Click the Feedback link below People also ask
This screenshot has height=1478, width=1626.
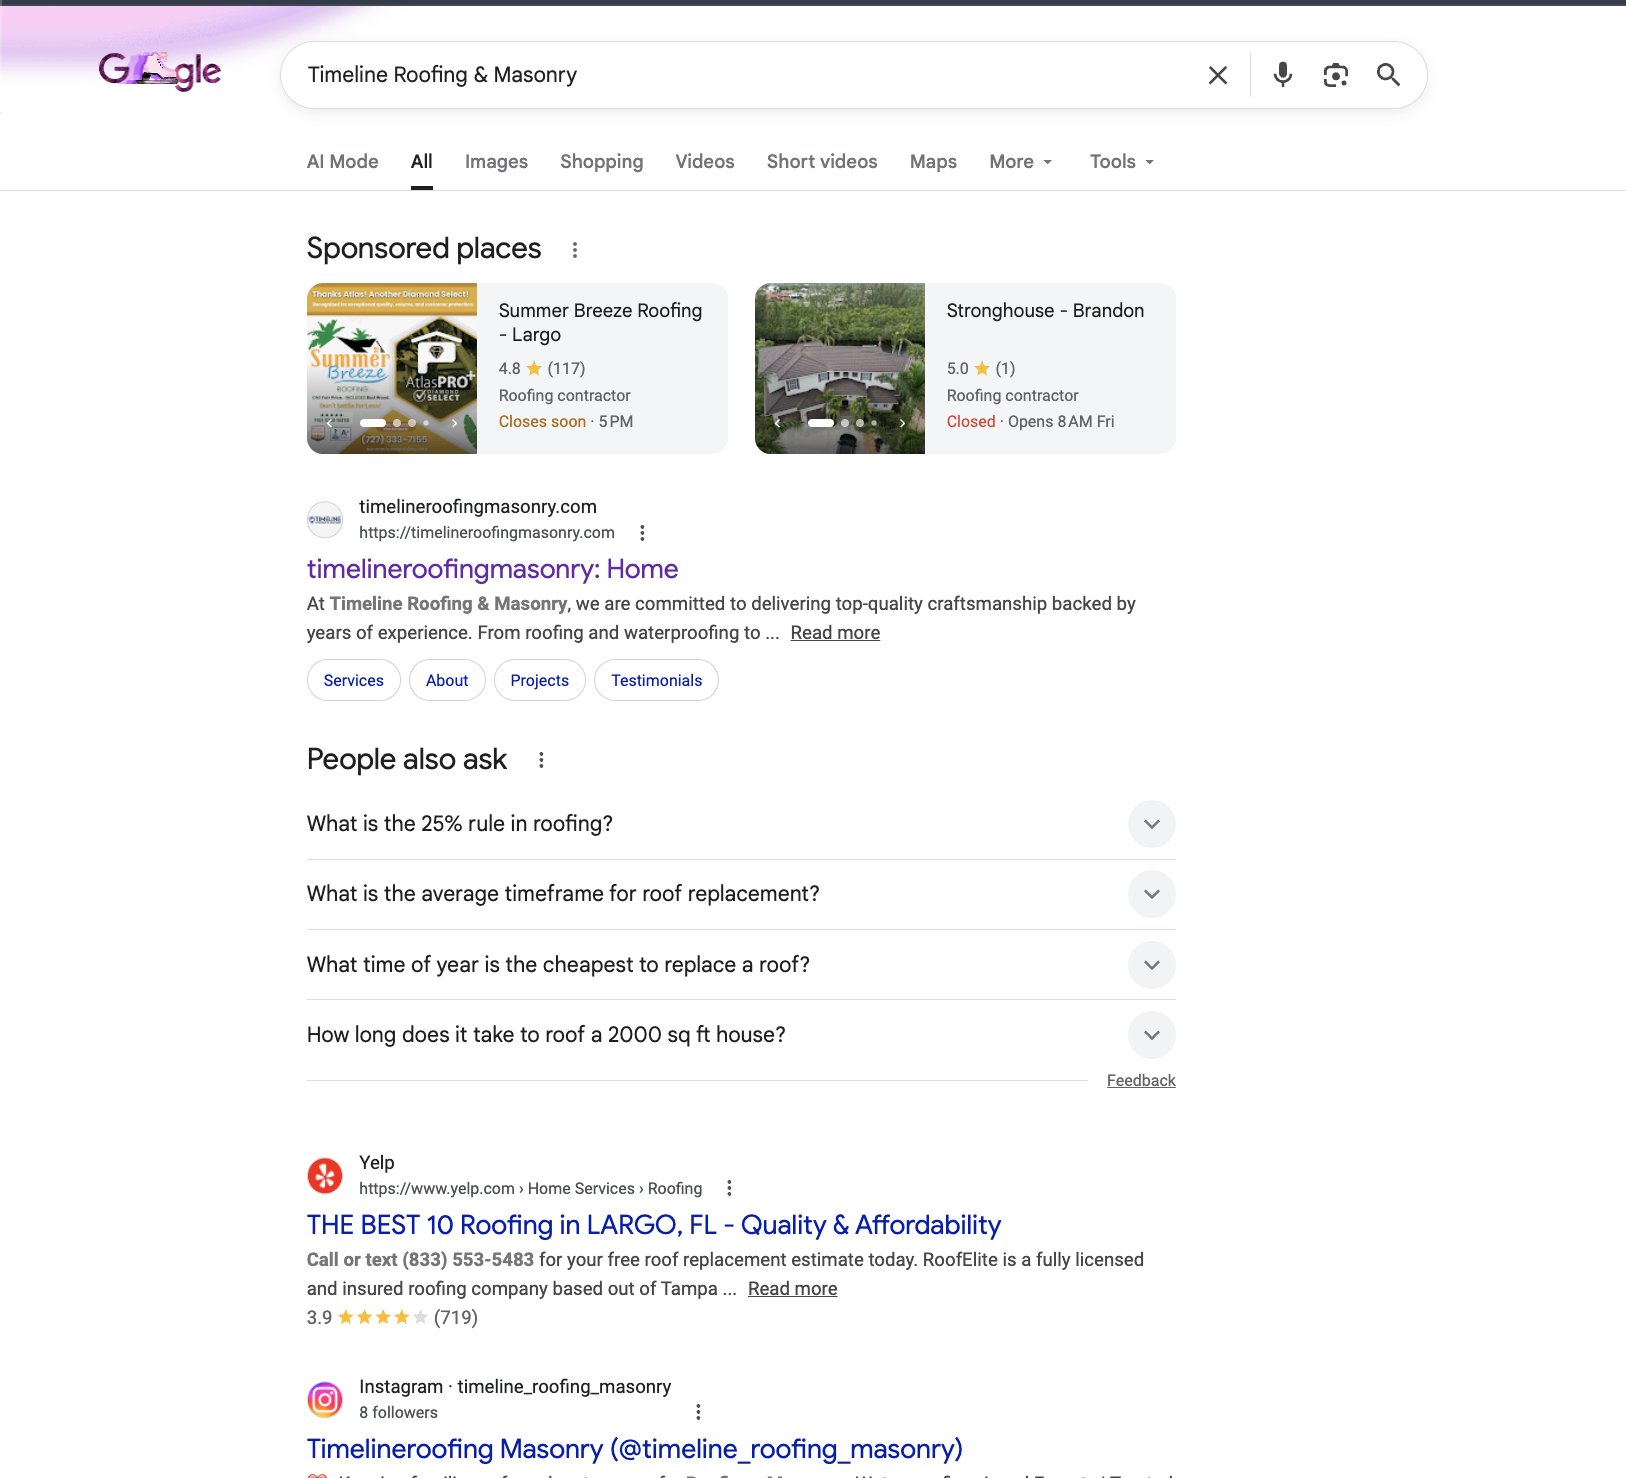(x=1140, y=1080)
